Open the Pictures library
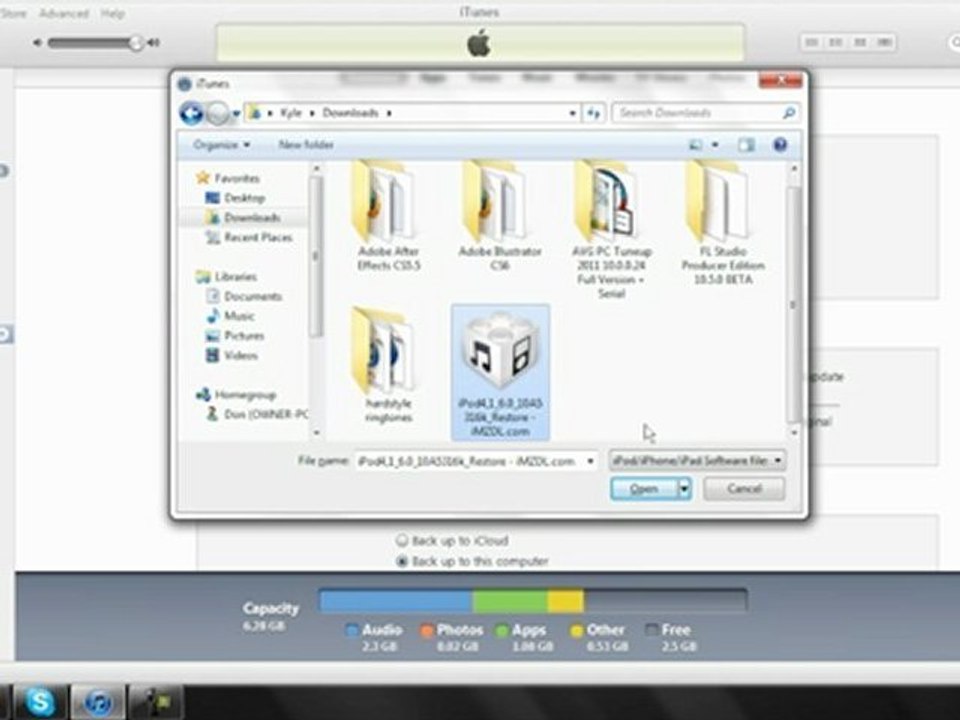 tap(236, 336)
